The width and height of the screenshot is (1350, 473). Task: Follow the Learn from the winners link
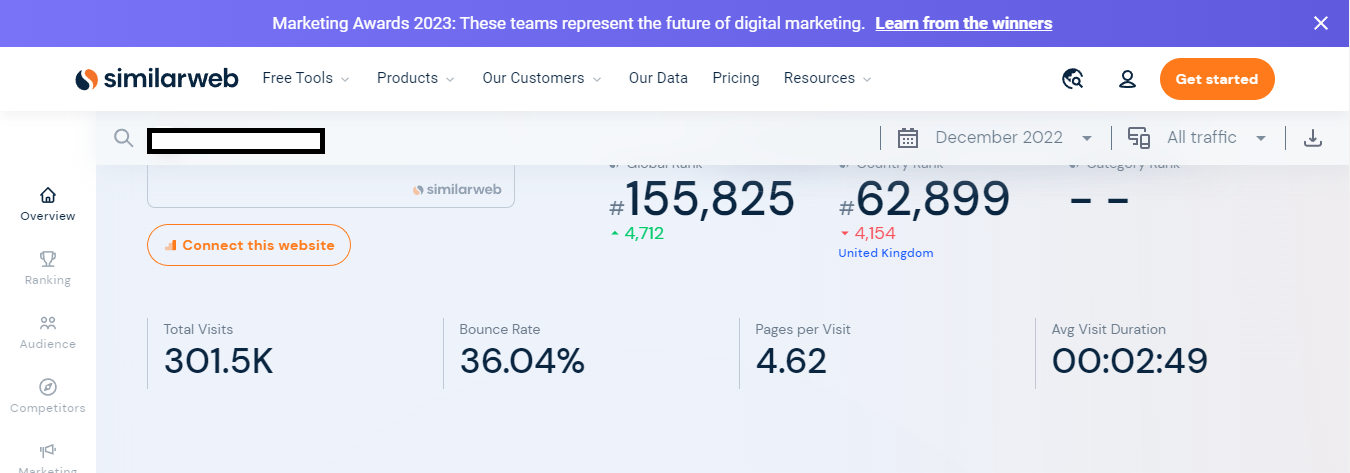(963, 23)
